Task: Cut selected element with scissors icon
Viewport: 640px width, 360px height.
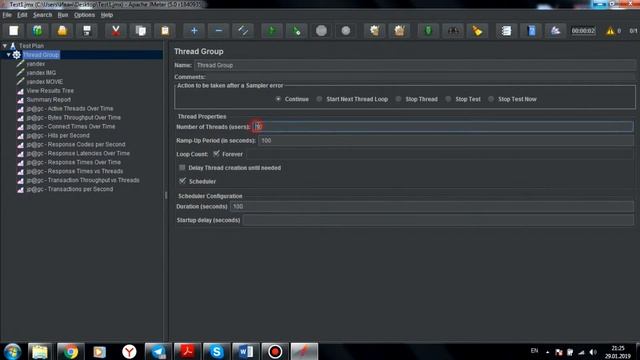Action: [116, 31]
